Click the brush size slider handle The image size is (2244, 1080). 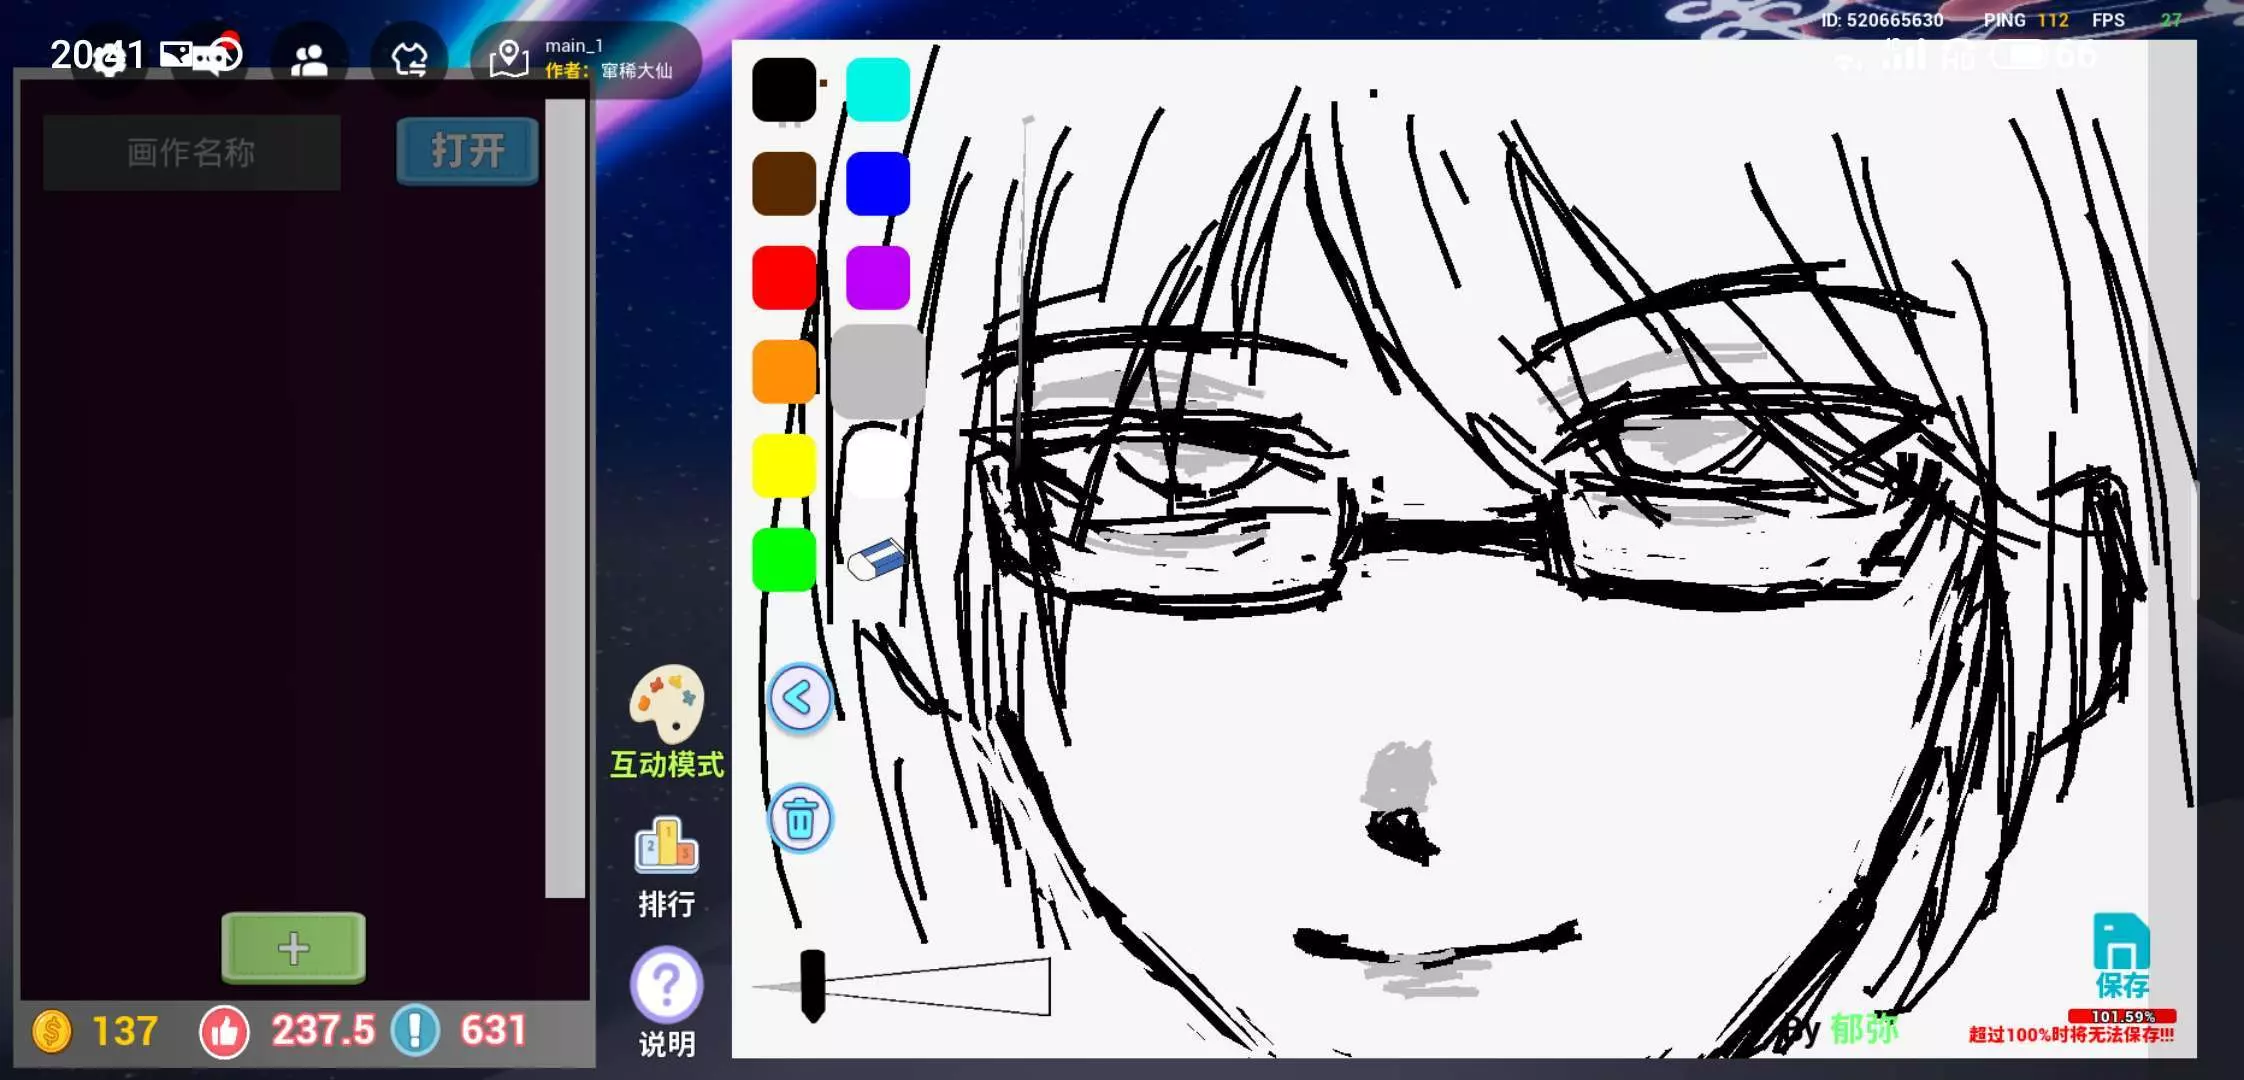pos(813,985)
